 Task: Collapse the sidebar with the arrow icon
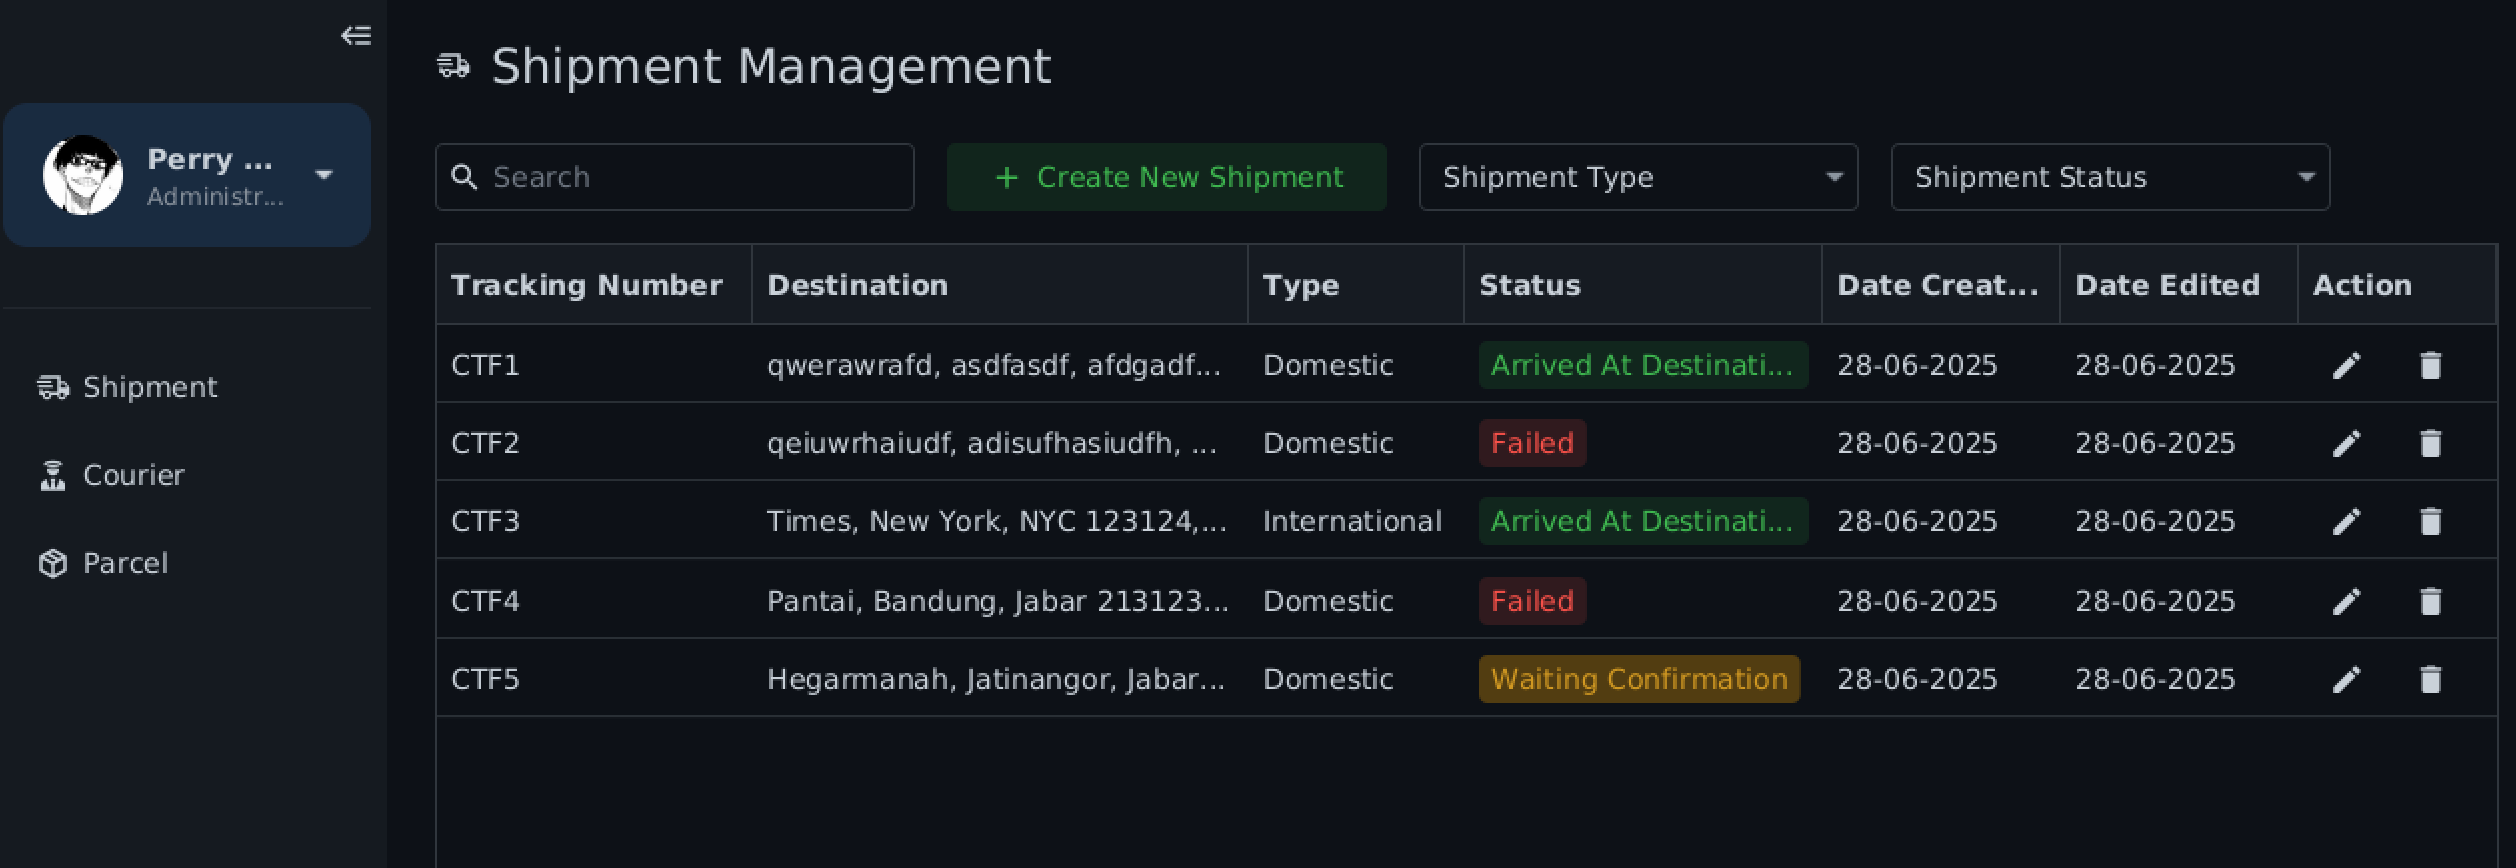coord(356,35)
